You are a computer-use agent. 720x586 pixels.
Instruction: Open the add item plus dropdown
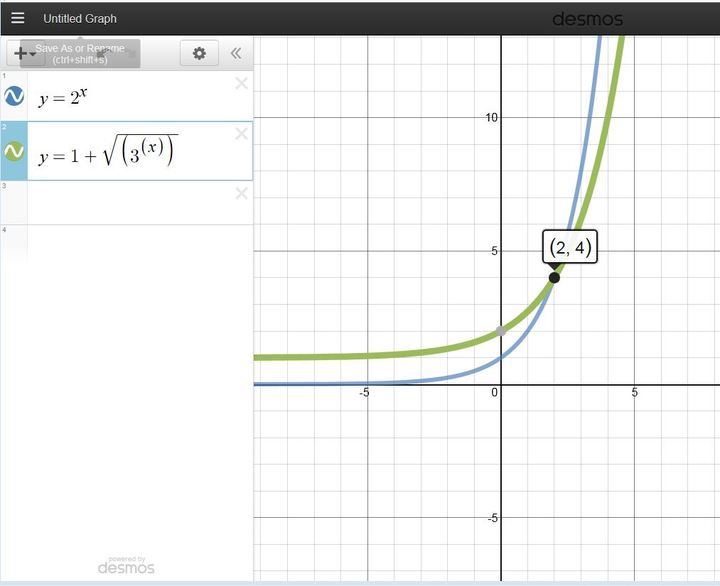22,53
